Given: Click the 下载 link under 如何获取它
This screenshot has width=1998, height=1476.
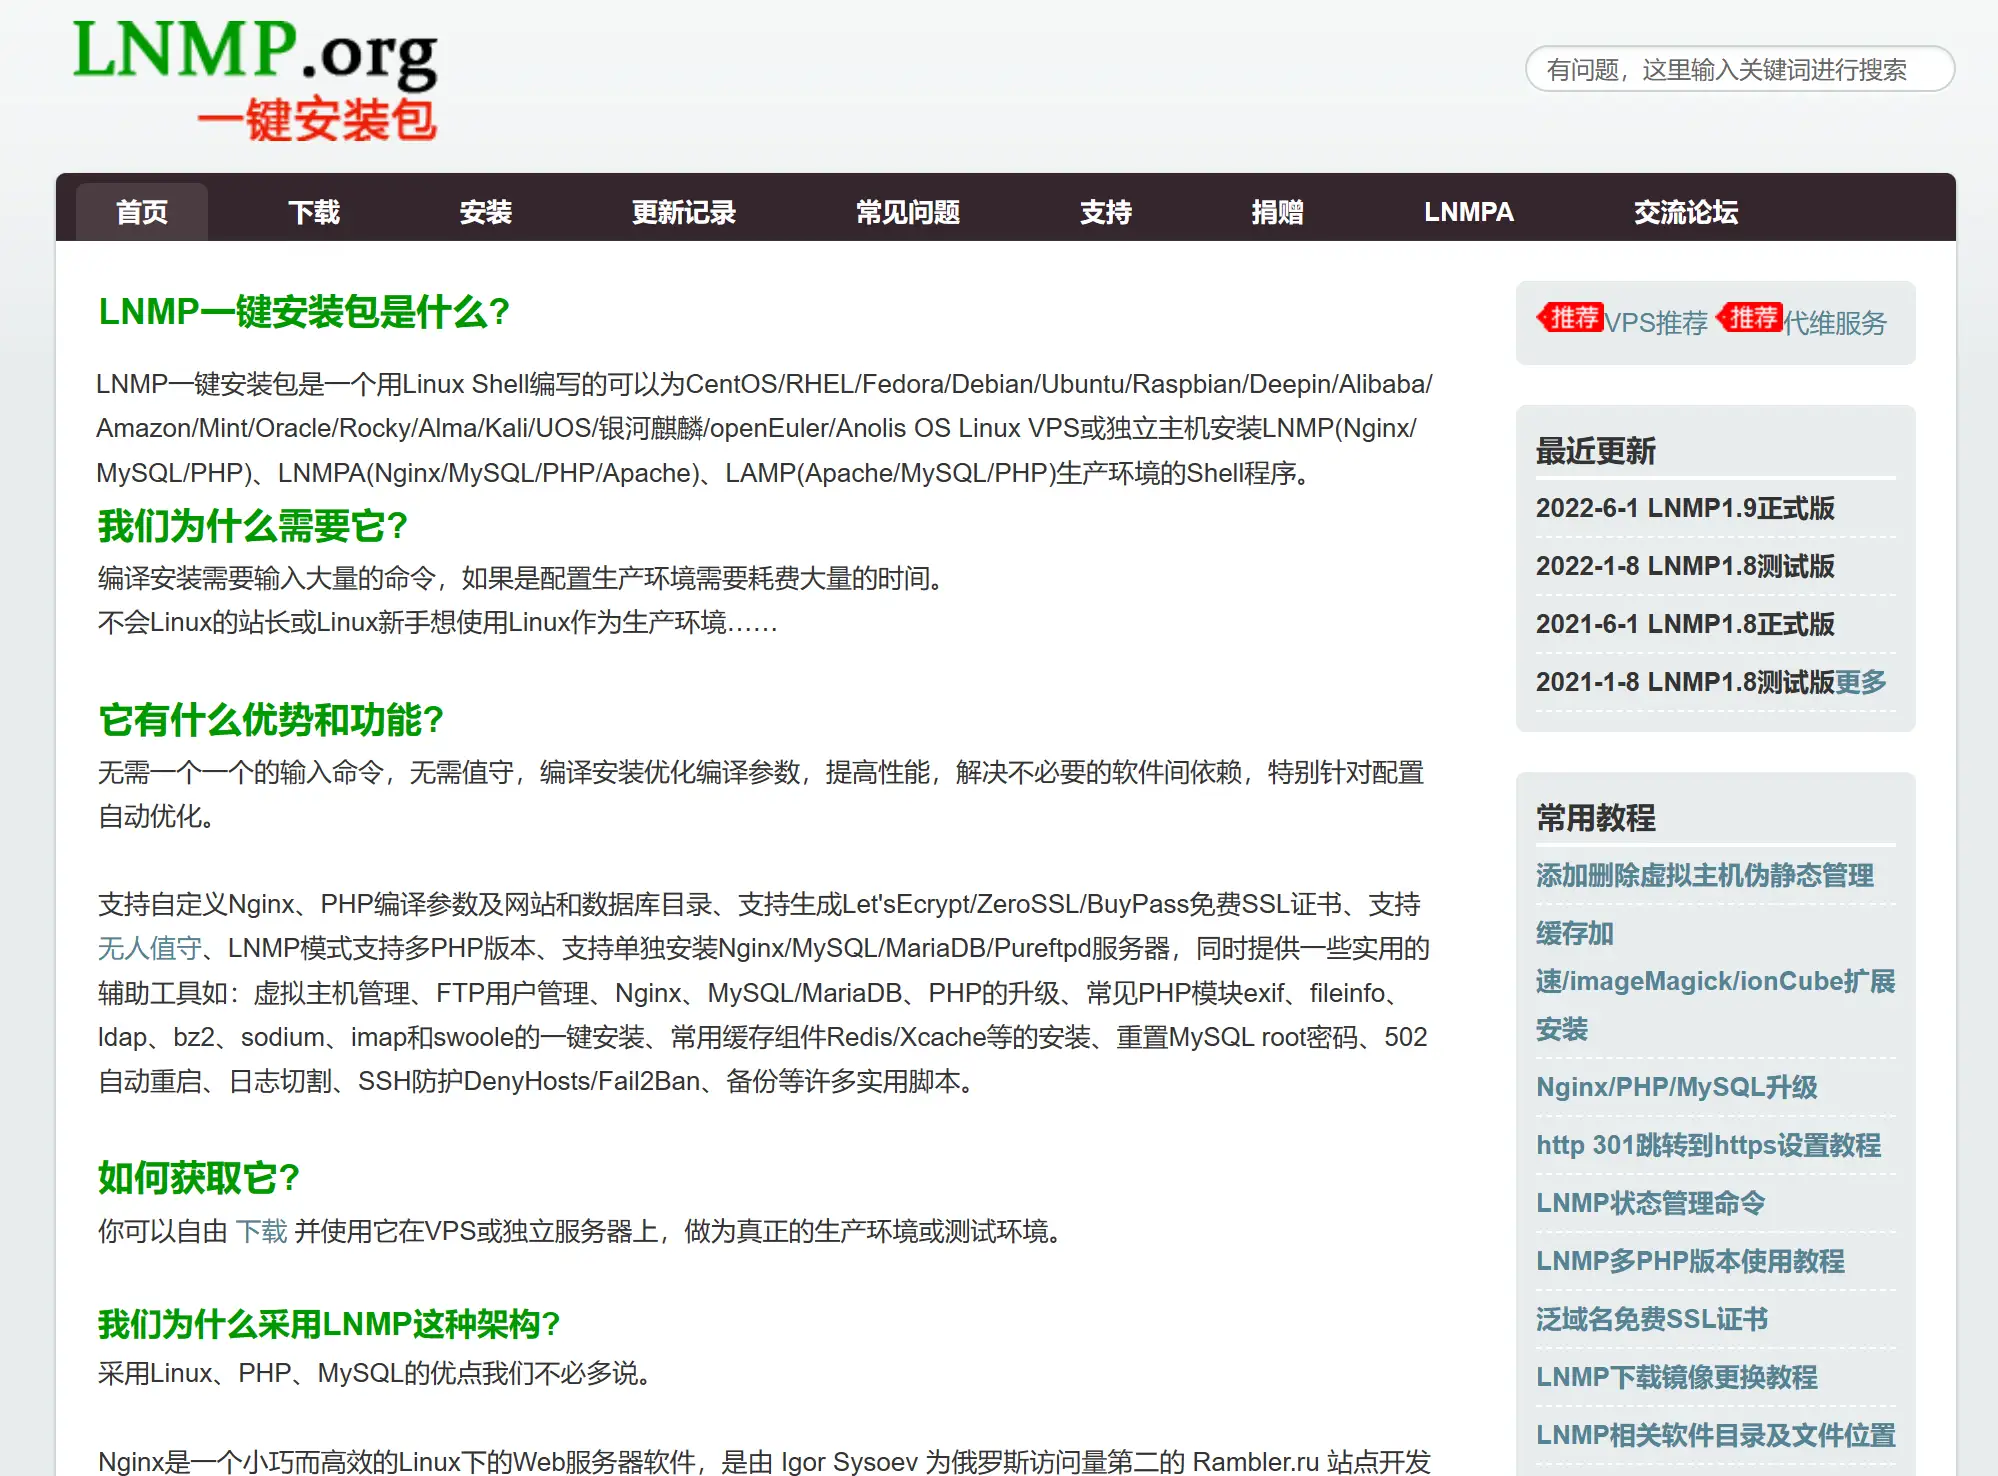Looking at the screenshot, I should click(x=262, y=1231).
